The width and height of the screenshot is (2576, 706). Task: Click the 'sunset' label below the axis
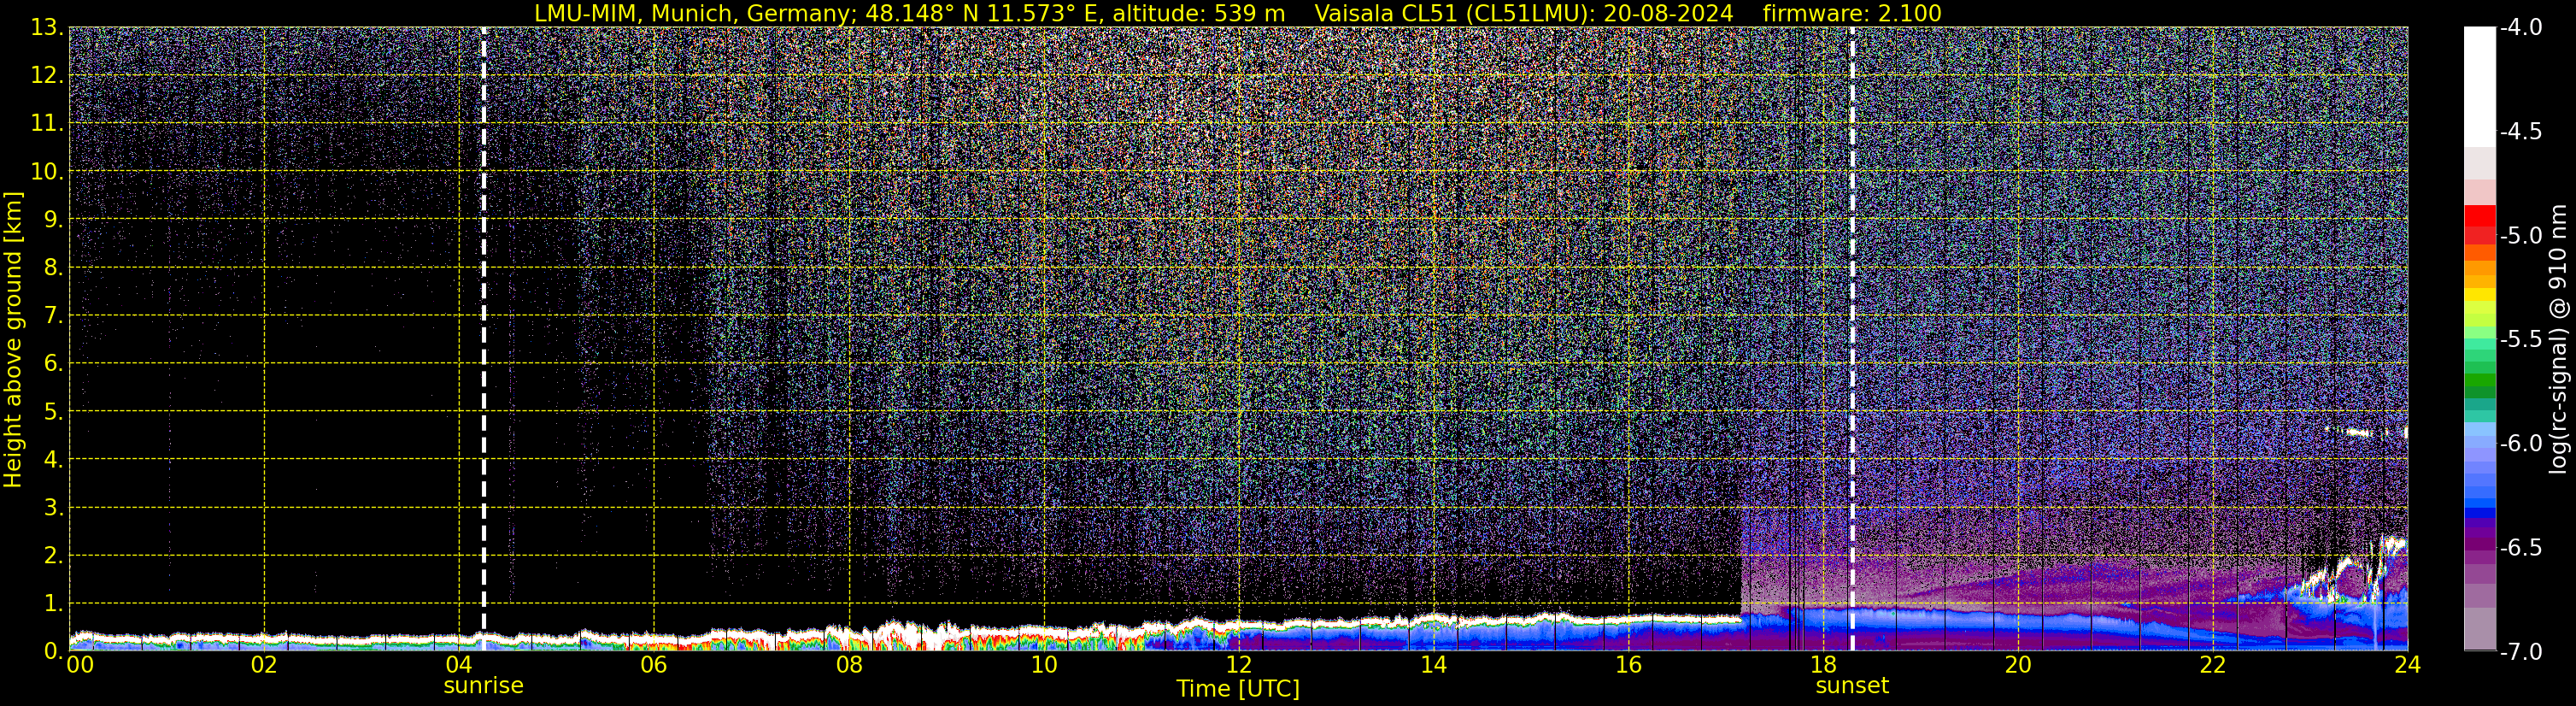point(1852,685)
